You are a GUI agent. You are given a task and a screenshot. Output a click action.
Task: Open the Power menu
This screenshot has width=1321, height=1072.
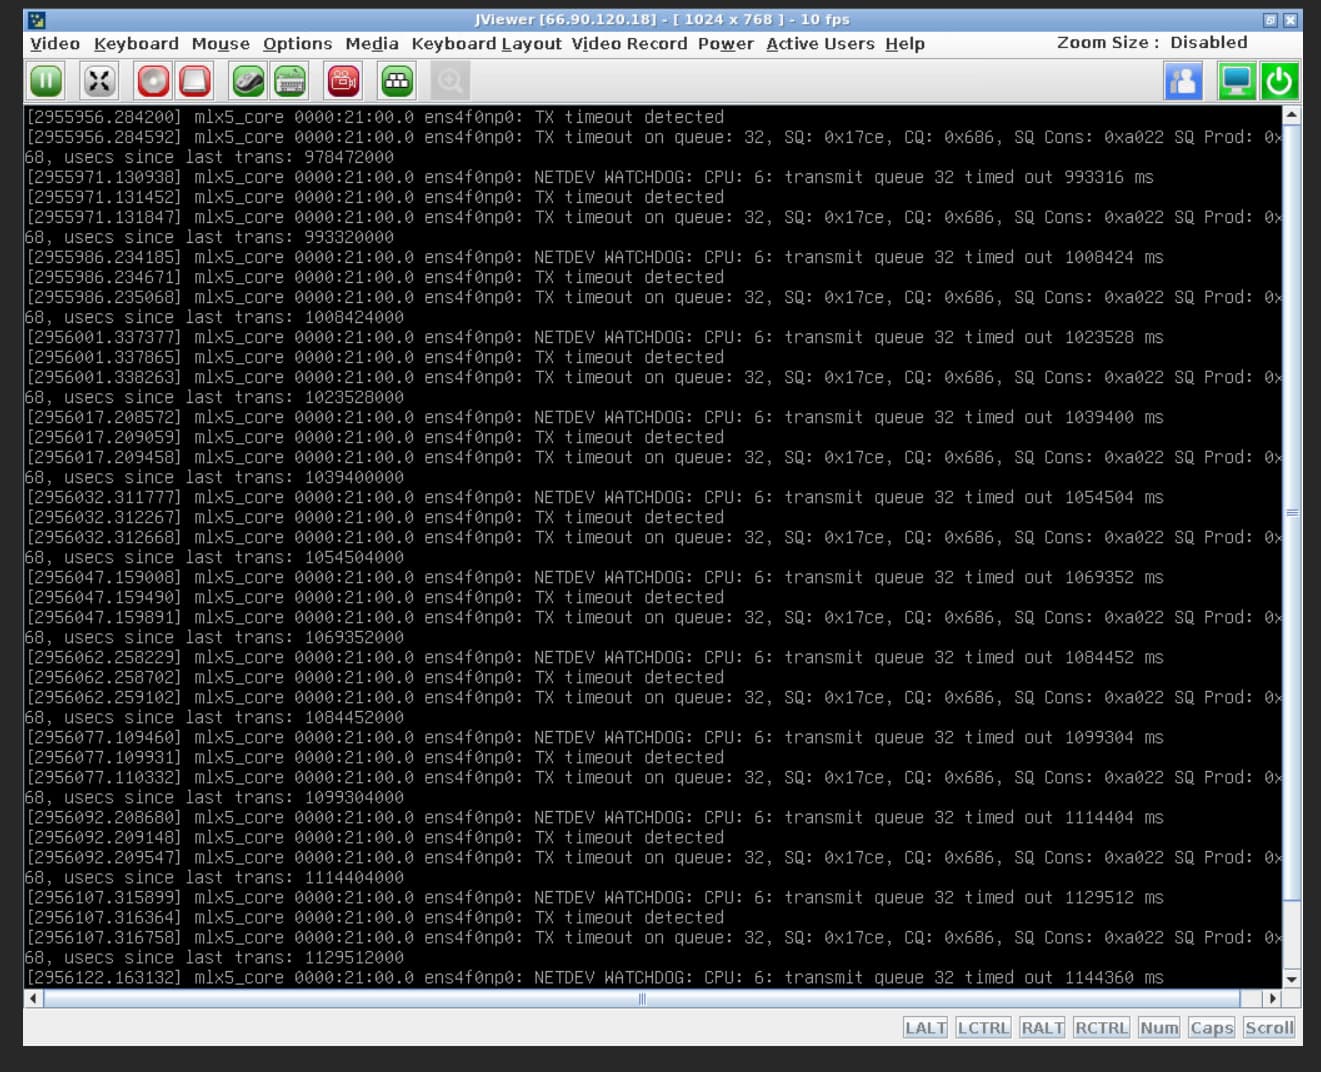pyautogui.click(x=726, y=44)
